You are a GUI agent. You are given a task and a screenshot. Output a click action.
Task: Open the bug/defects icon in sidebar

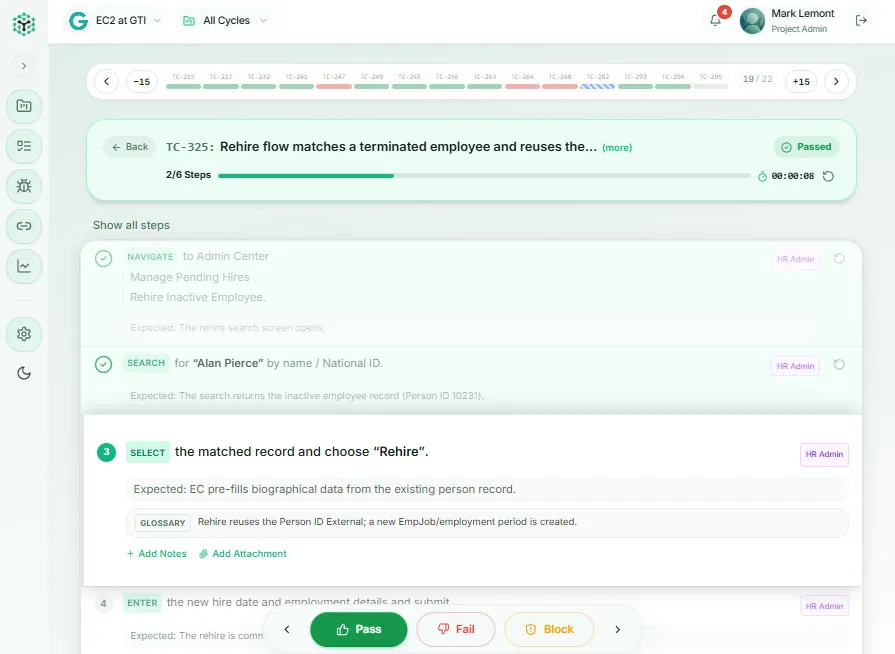(24, 186)
